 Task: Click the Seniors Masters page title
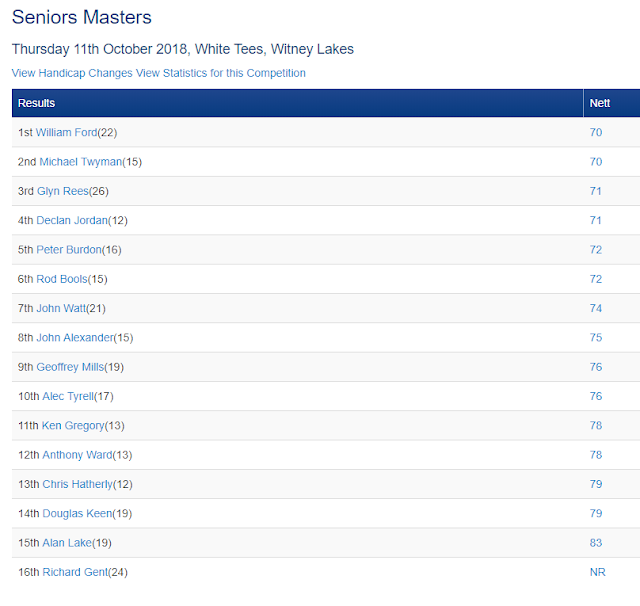(82, 18)
